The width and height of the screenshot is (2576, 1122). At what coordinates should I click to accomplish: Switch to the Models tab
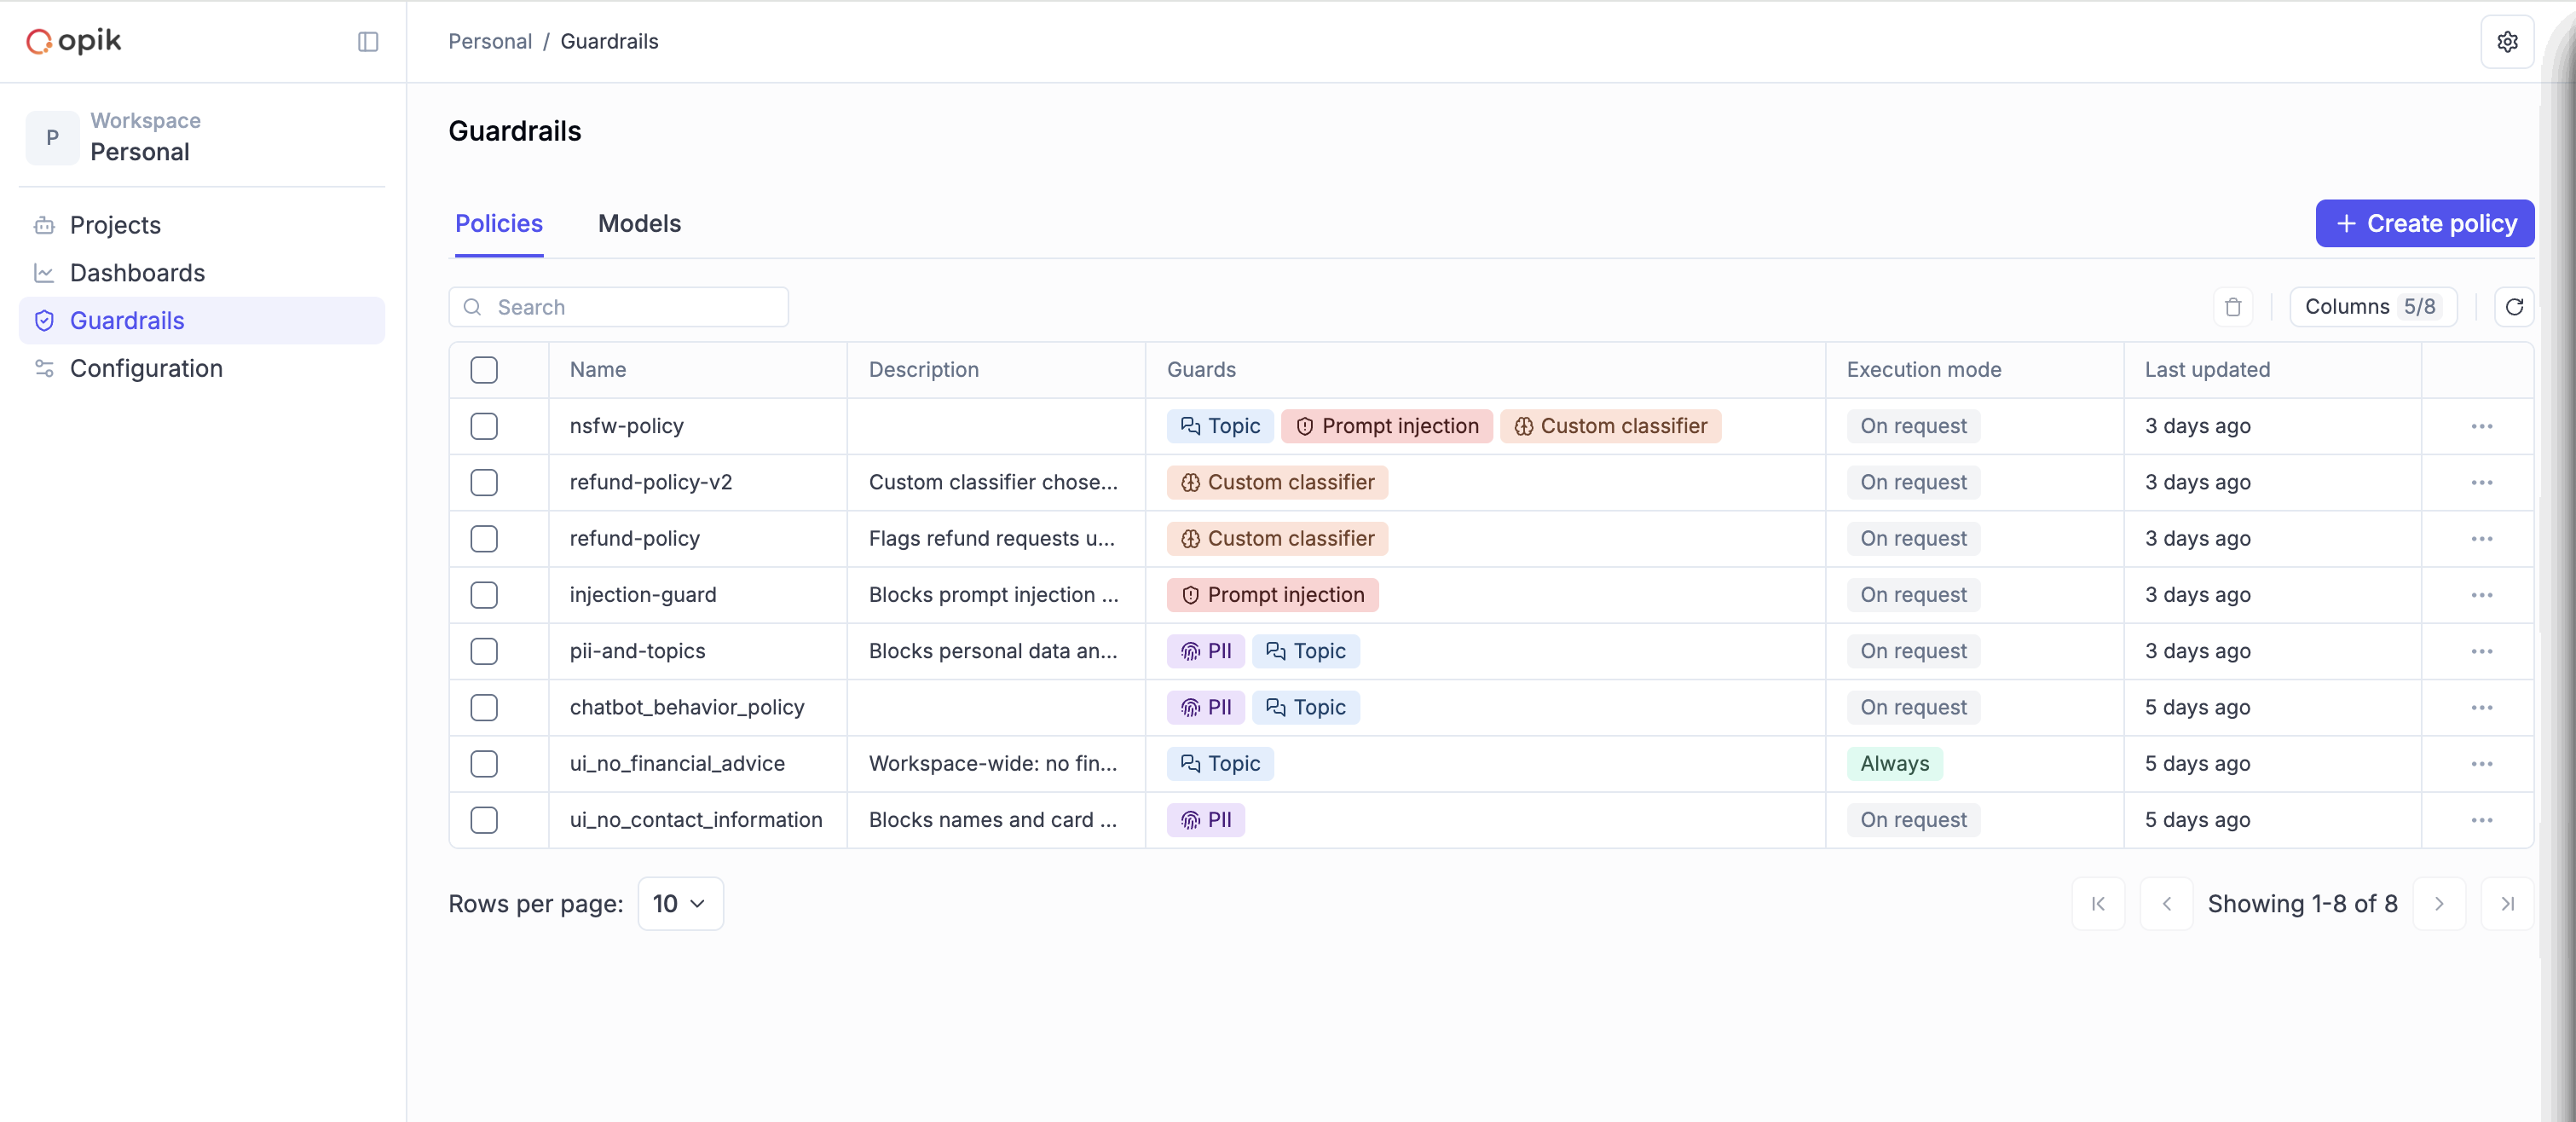pyautogui.click(x=639, y=224)
